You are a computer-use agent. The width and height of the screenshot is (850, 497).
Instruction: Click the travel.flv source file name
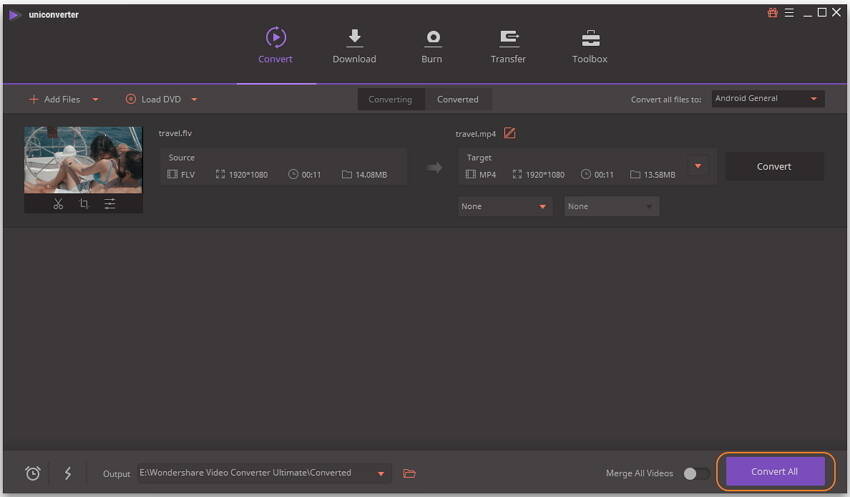coord(175,133)
